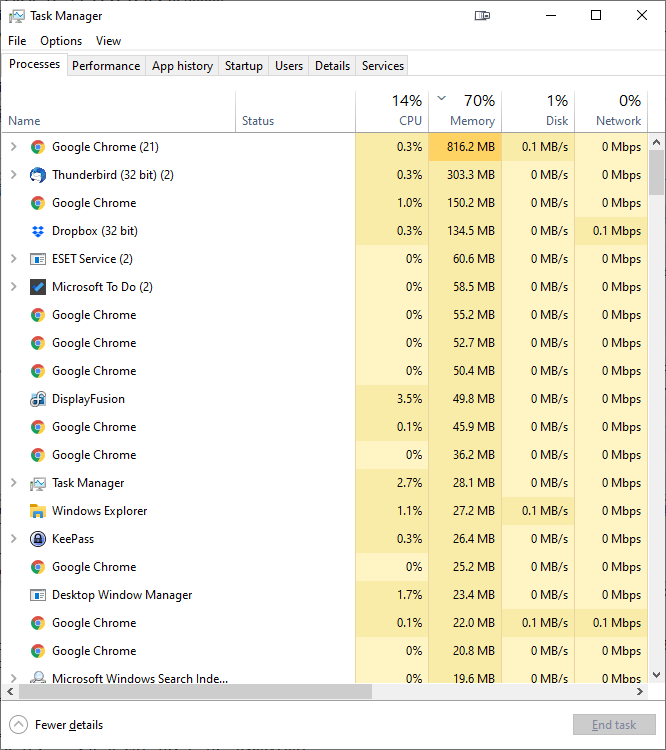The width and height of the screenshot is (666, 750).
Task: Select the Windows Explorer row name
Action: click(100, 511)
